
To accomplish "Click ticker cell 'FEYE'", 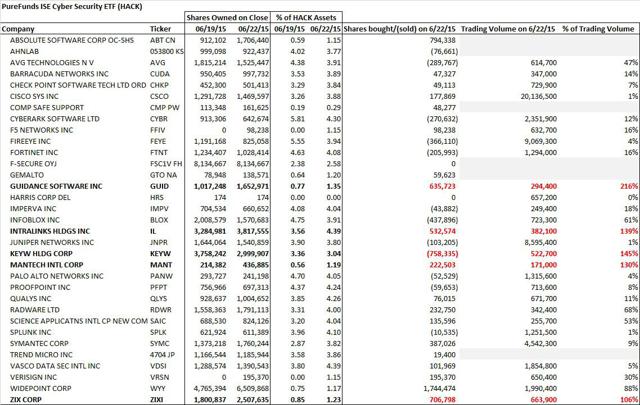I will (158, 141).
